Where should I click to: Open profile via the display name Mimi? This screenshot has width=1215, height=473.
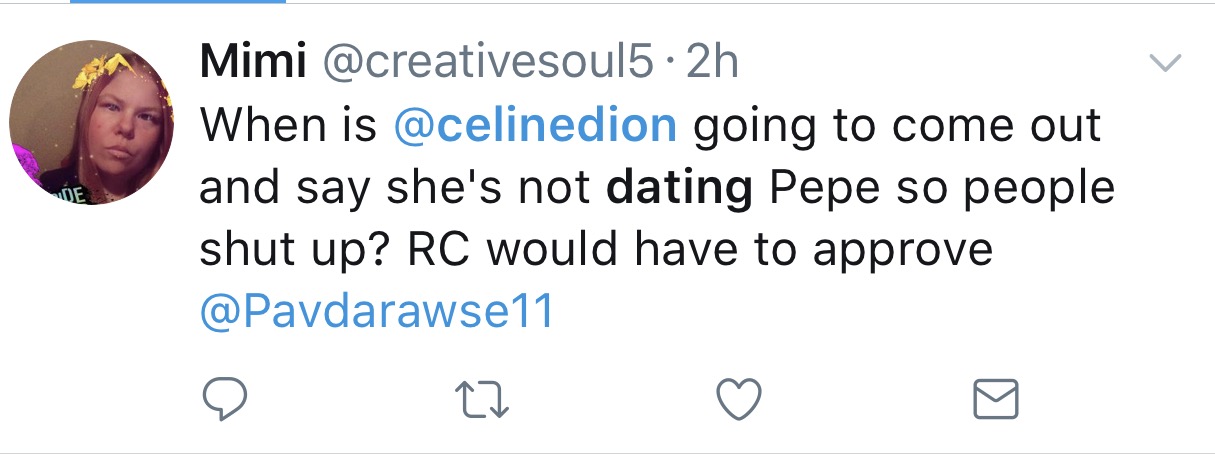[252, 63]
